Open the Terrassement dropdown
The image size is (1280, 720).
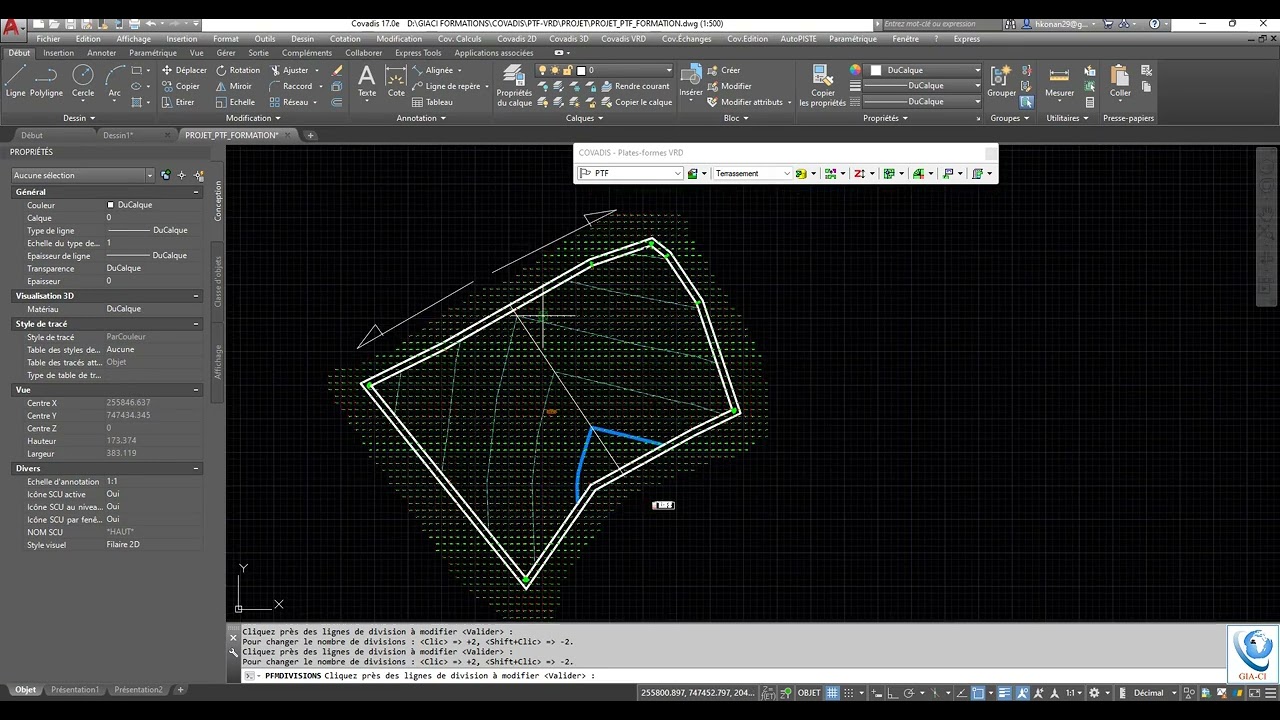[x=752, y=173]
